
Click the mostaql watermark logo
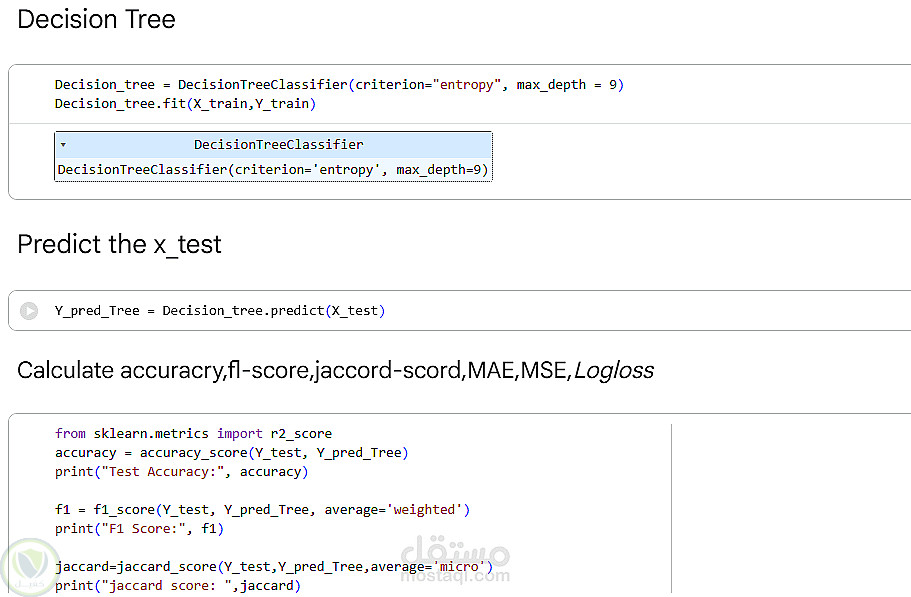(455, 562)
